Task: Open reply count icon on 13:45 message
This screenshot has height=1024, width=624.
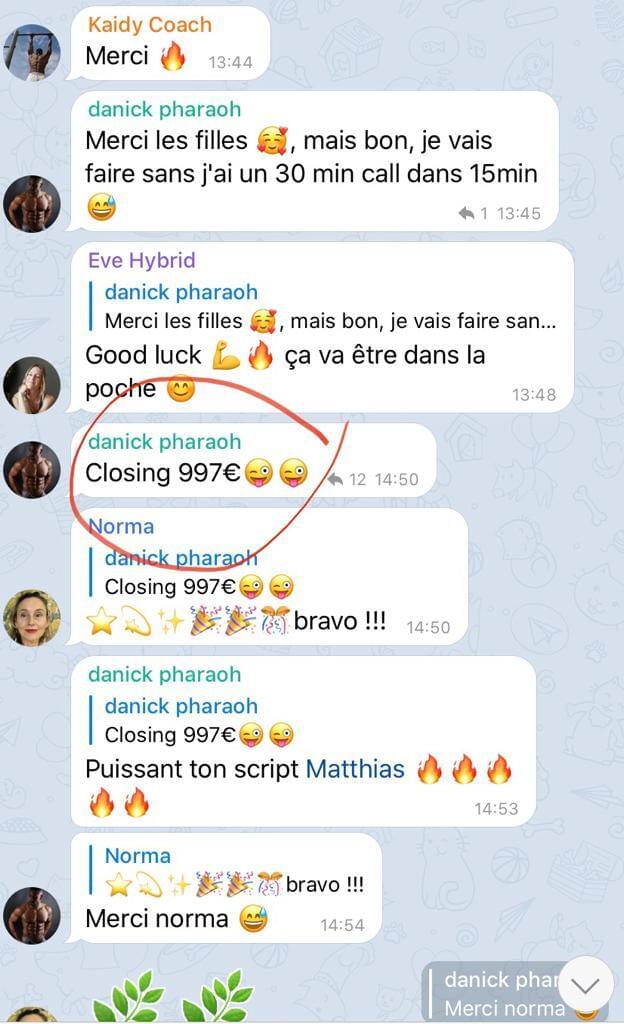Action: (x=473, y=213)
